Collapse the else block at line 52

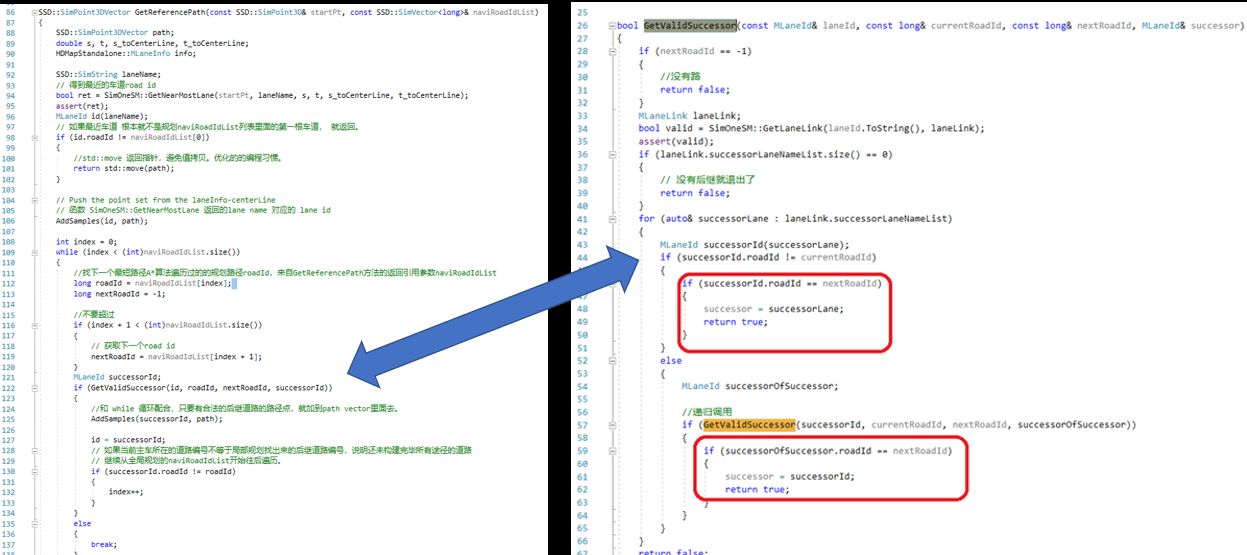(612, 360)
